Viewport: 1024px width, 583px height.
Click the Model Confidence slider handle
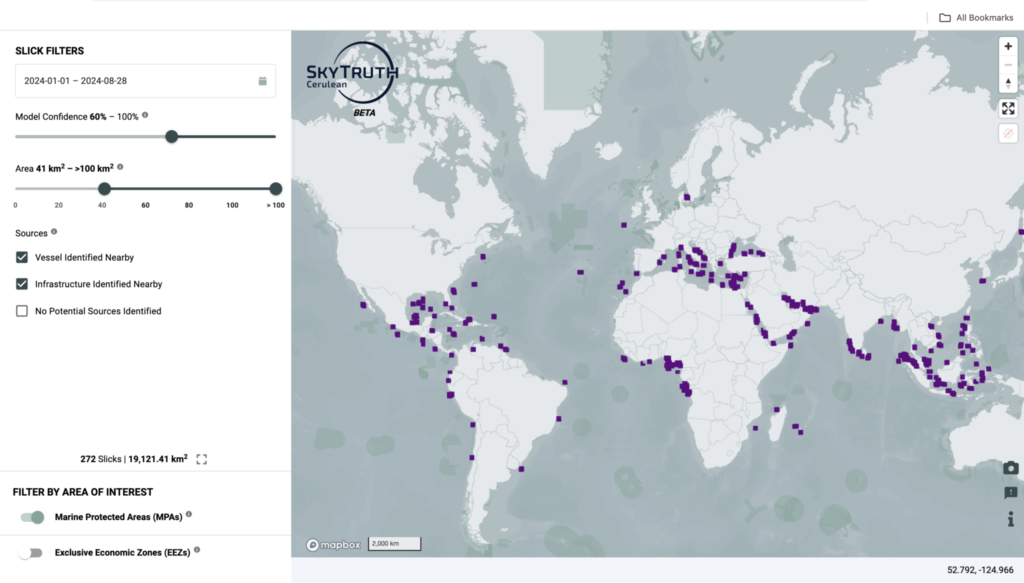tap(171, 136)
